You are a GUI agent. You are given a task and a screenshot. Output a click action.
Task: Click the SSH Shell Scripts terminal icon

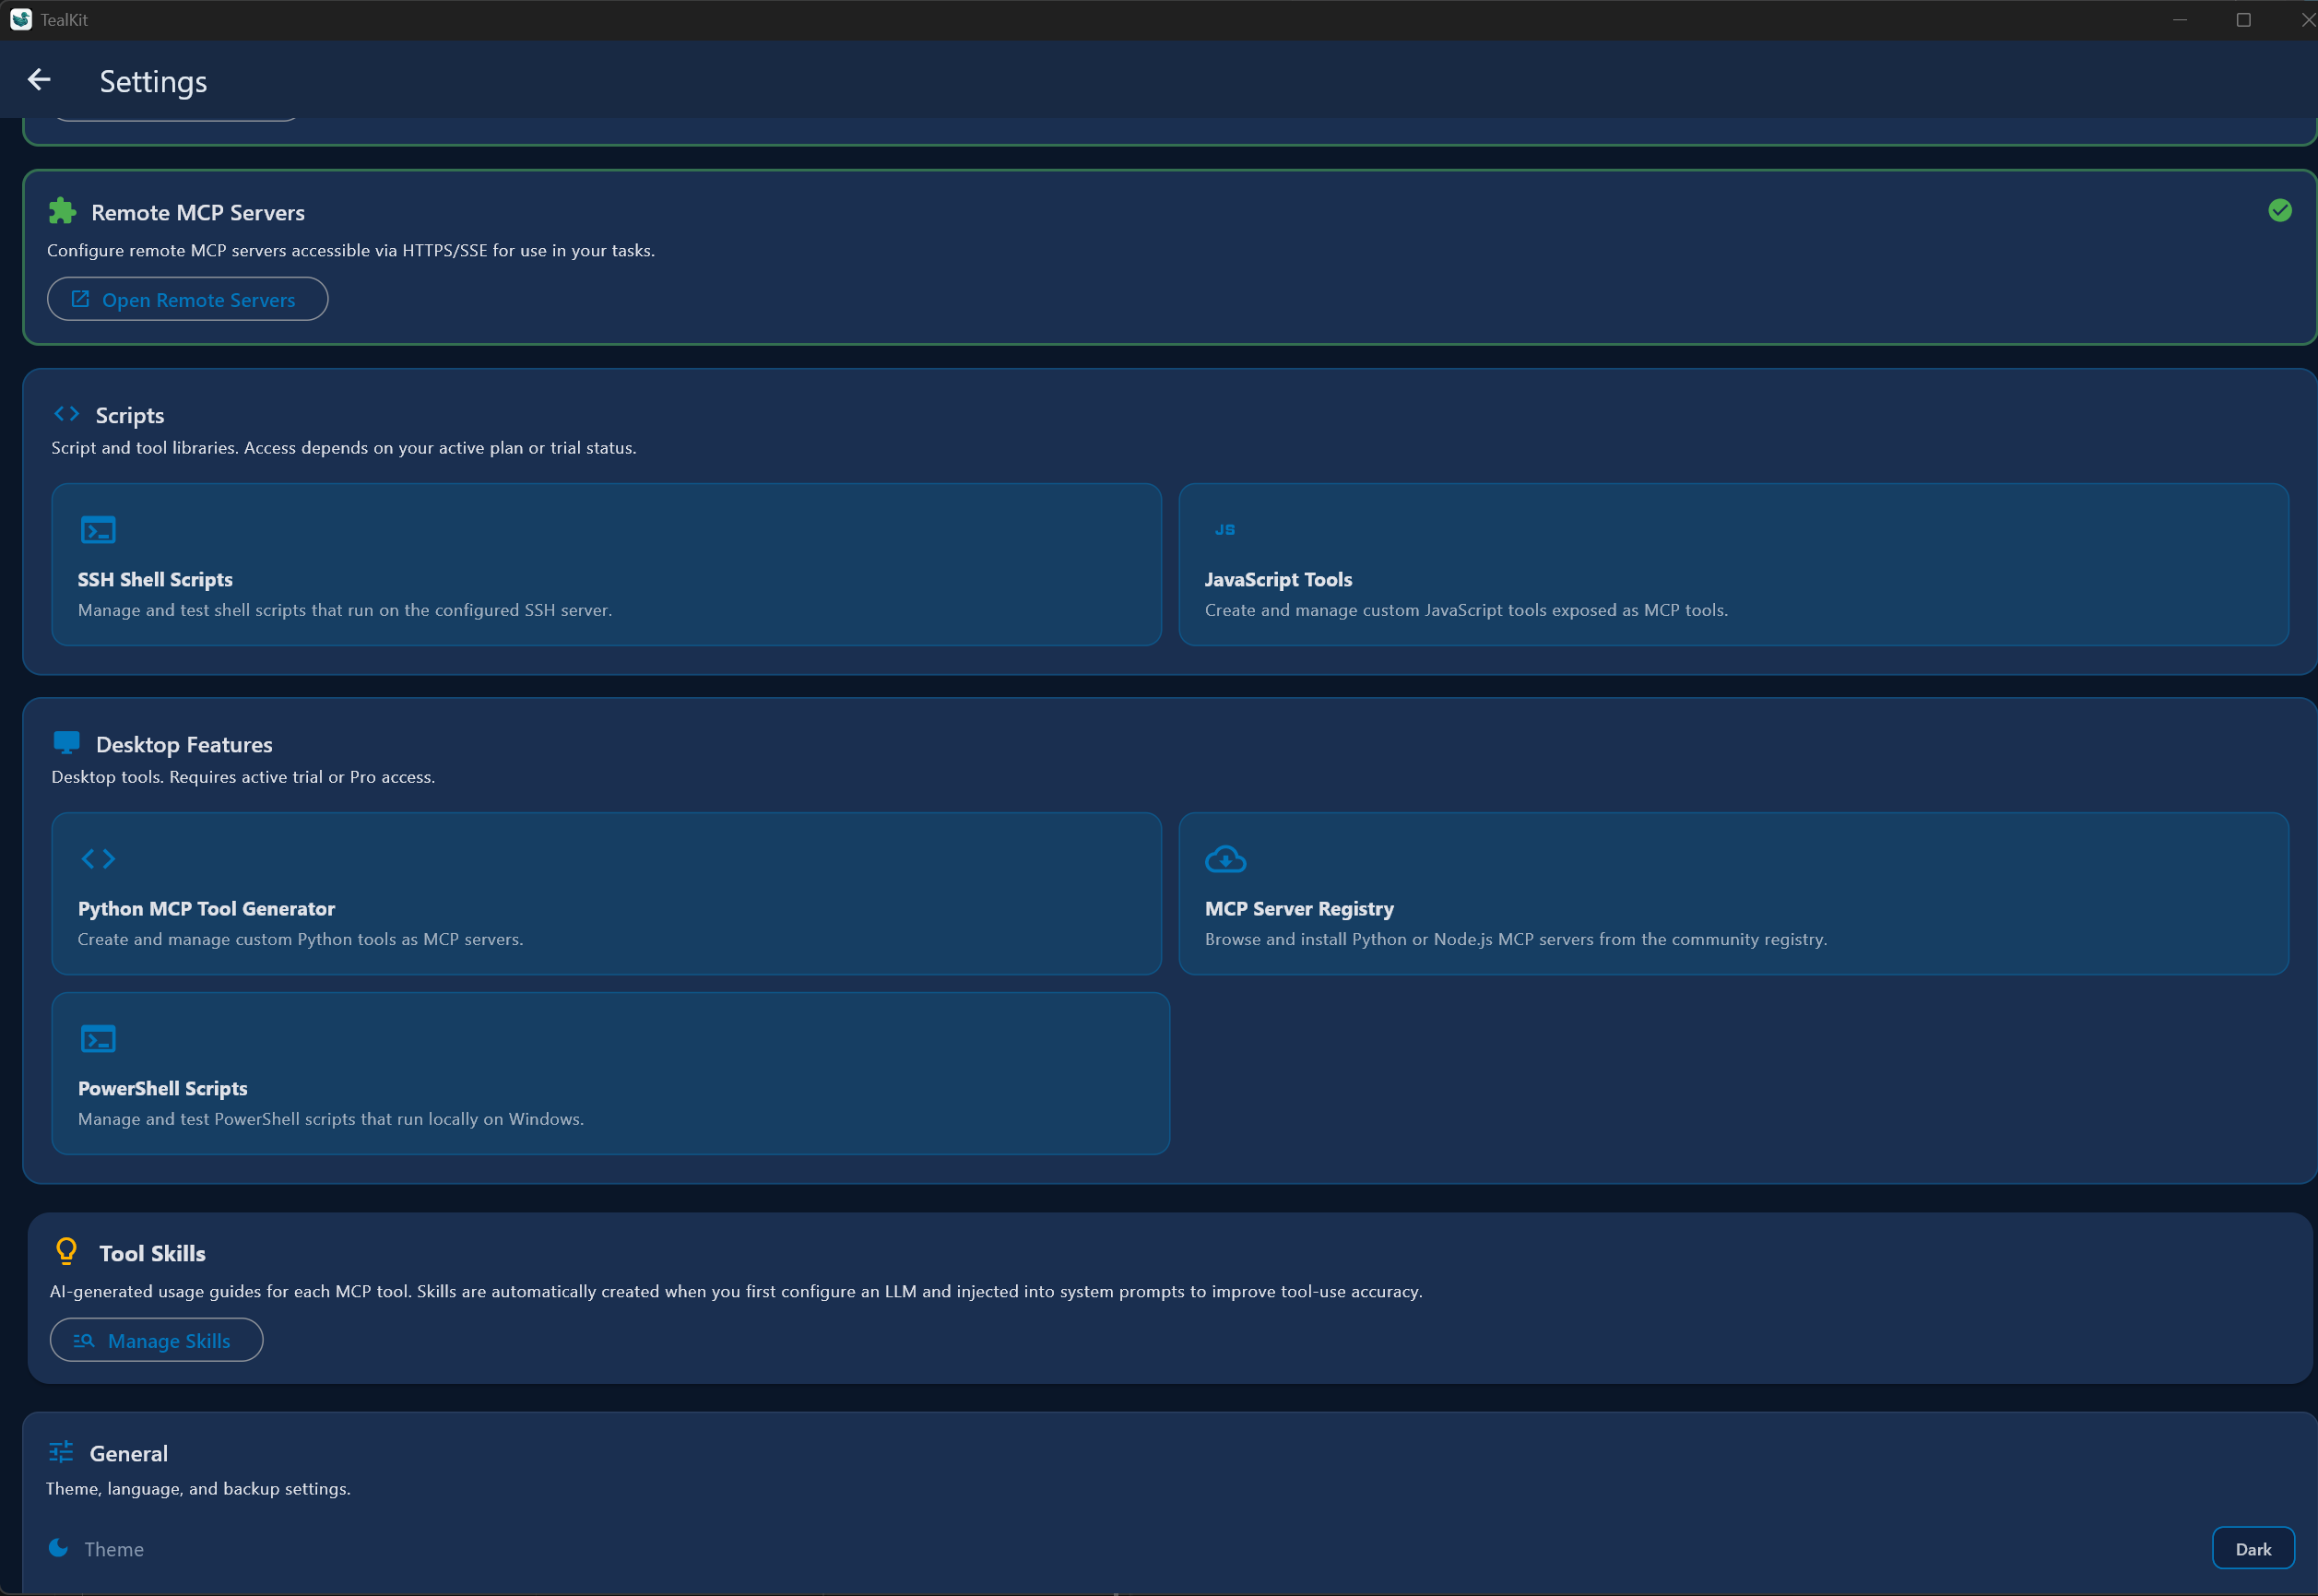tap(98, 530)
